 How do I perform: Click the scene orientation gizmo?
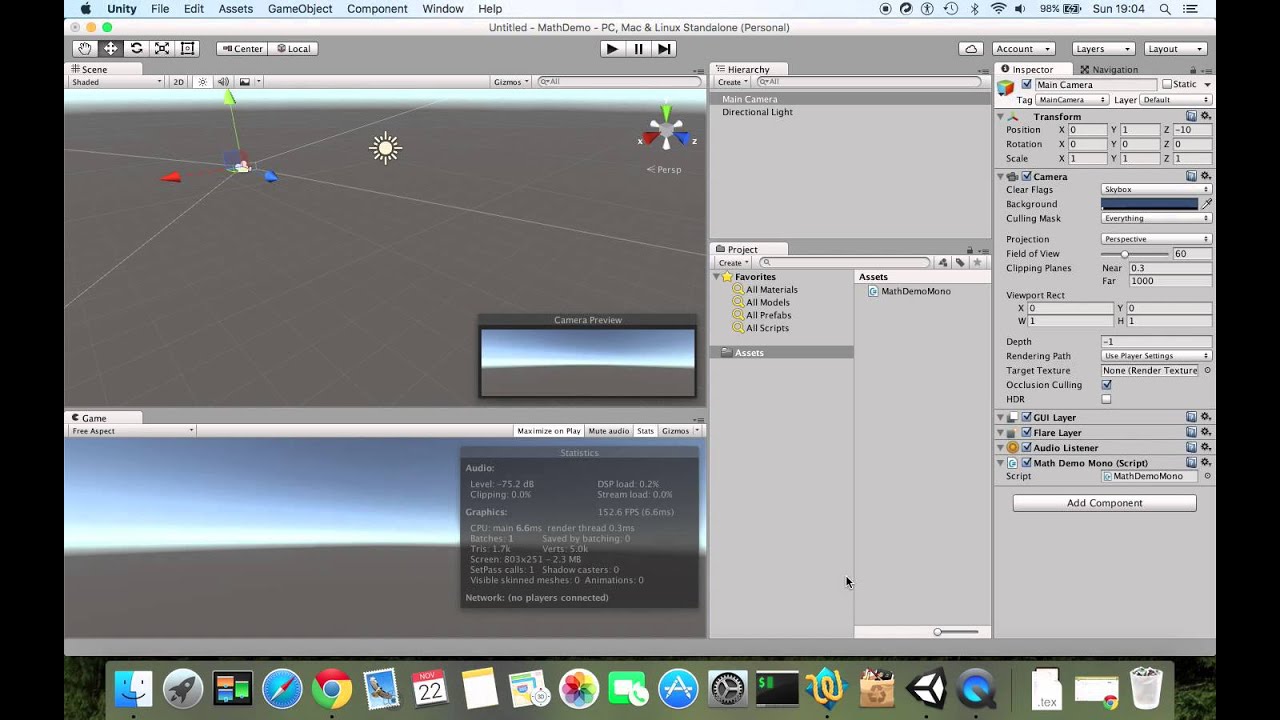pos(666,131)
